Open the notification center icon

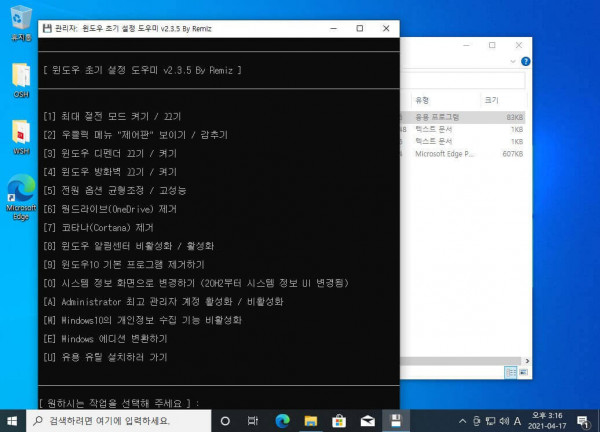pos(583,421)
